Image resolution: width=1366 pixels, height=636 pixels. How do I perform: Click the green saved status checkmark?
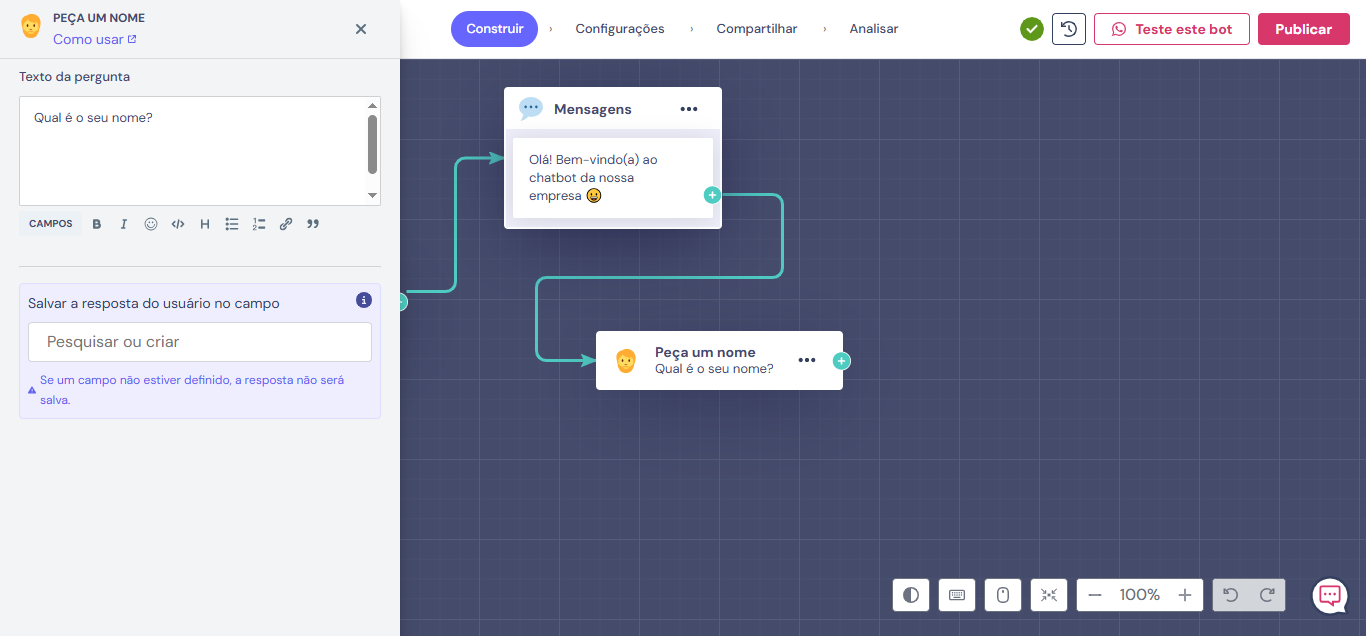click(x=1032, y=29)
